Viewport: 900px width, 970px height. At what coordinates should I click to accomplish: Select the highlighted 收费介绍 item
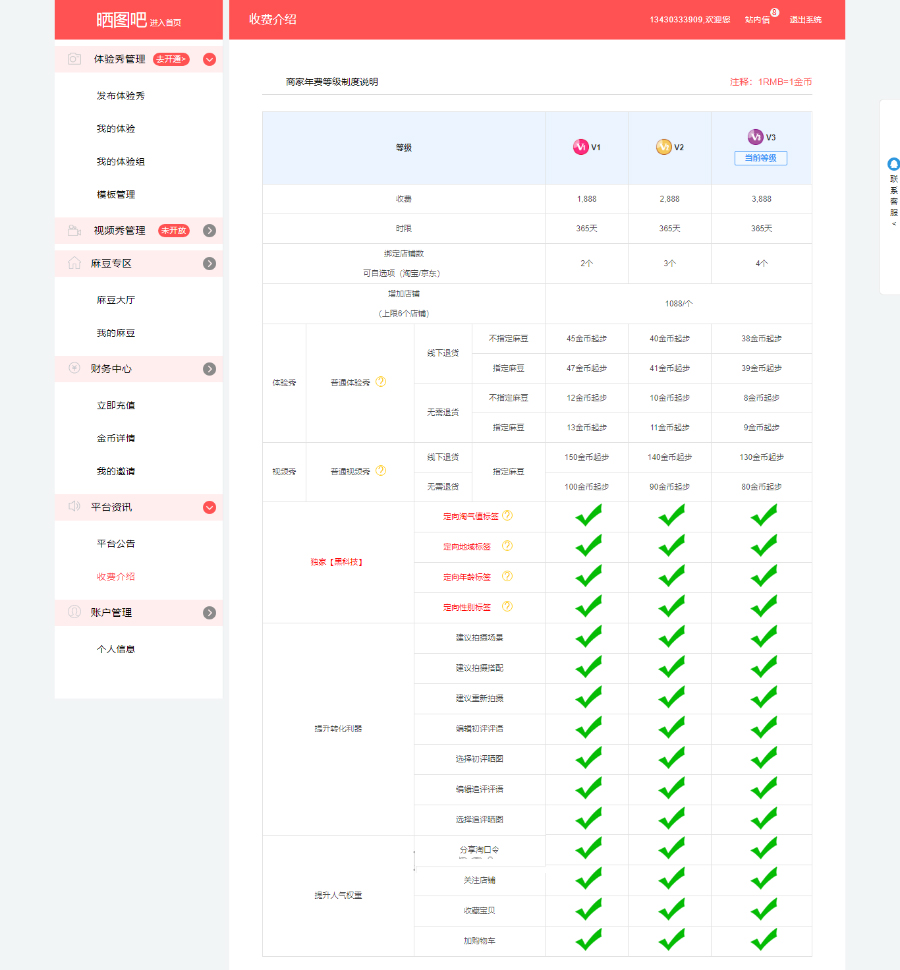click(x=116, y=576)
